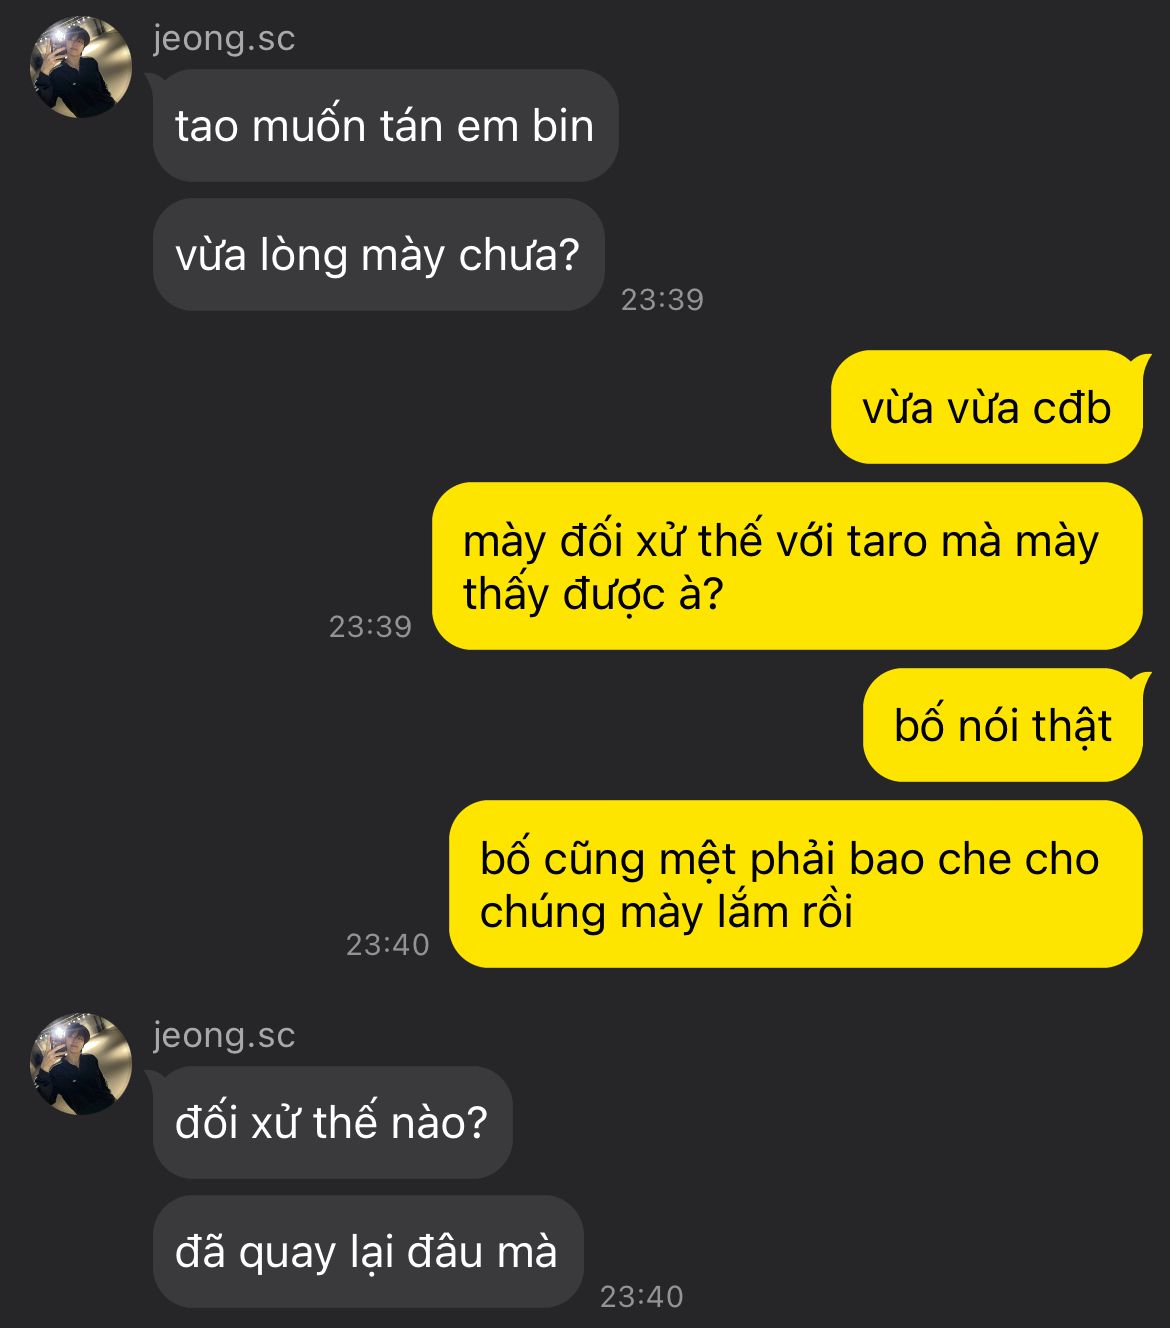The width and height of the screenshot is (1170, 1328).
Task: Tap the message 'đã quay lại đâu mà'
Action: pyautogui.click(x=367, y=1252)
